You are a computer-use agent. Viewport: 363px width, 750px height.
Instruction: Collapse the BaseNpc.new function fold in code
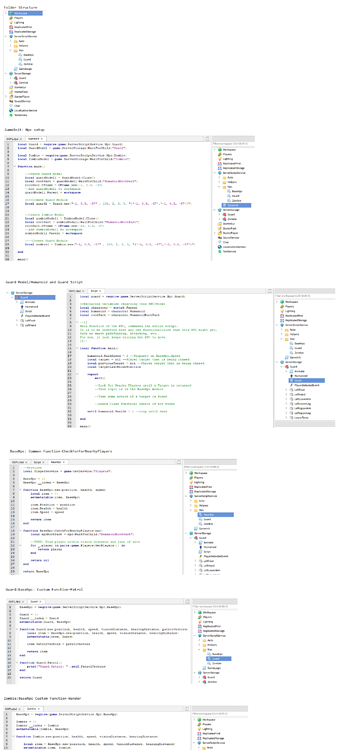[x=19, y=490]
